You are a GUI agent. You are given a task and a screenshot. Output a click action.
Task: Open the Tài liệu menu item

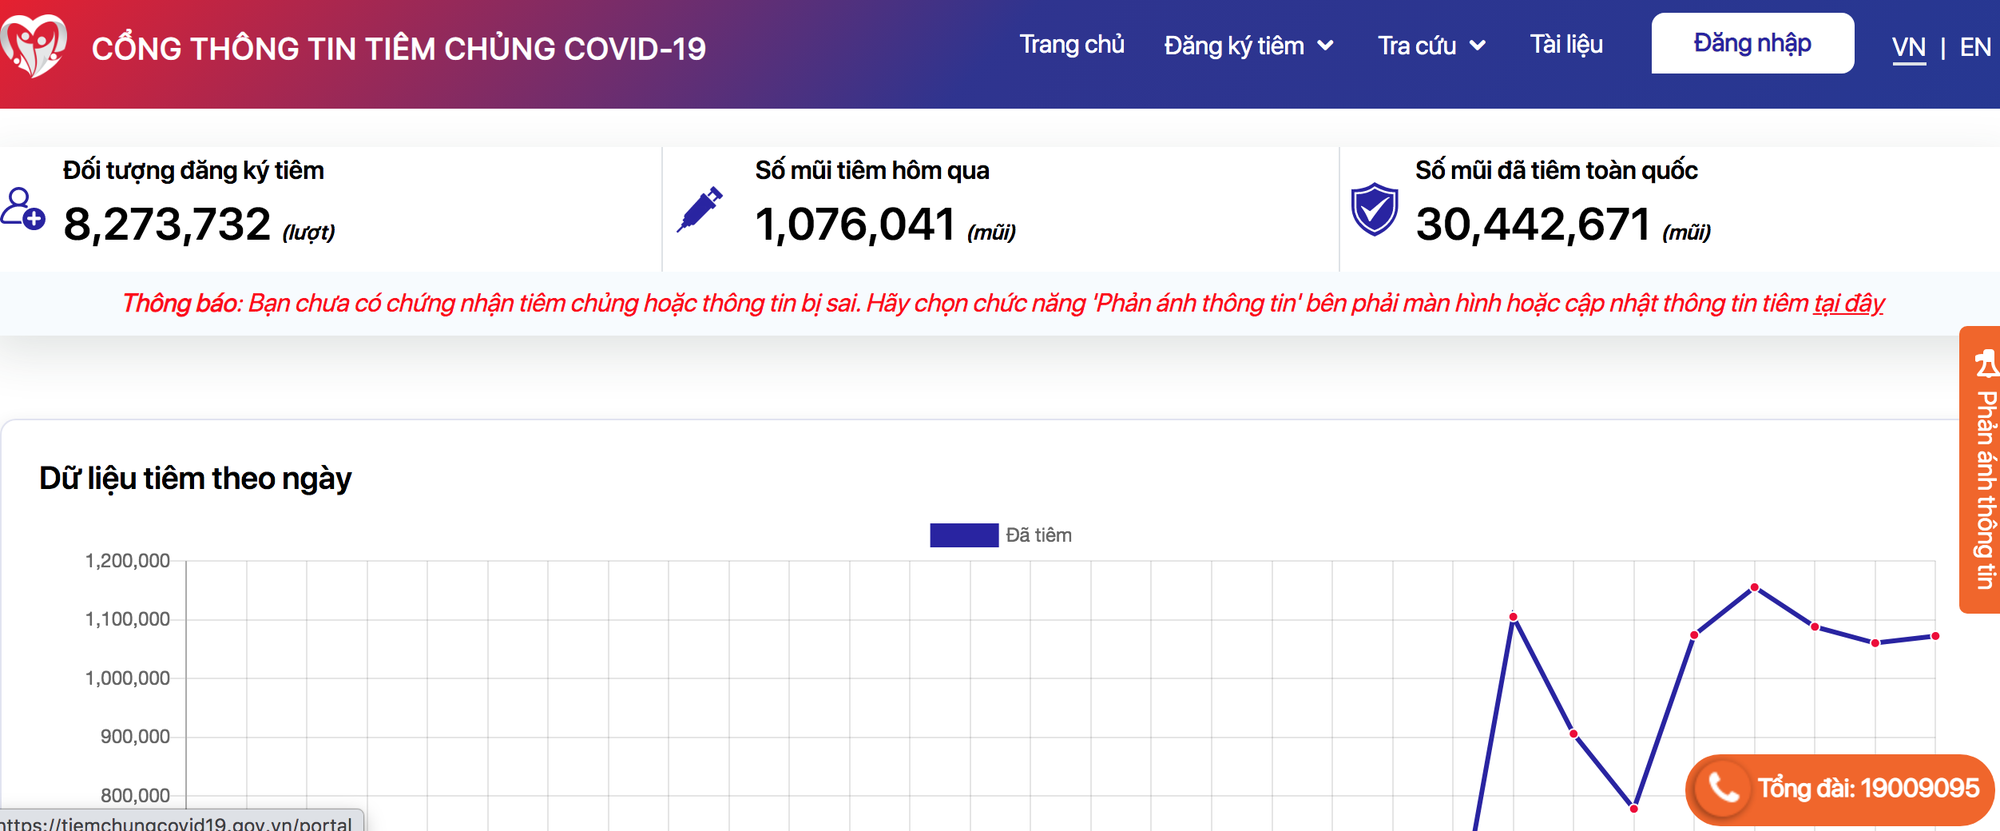click(1566, 45)
